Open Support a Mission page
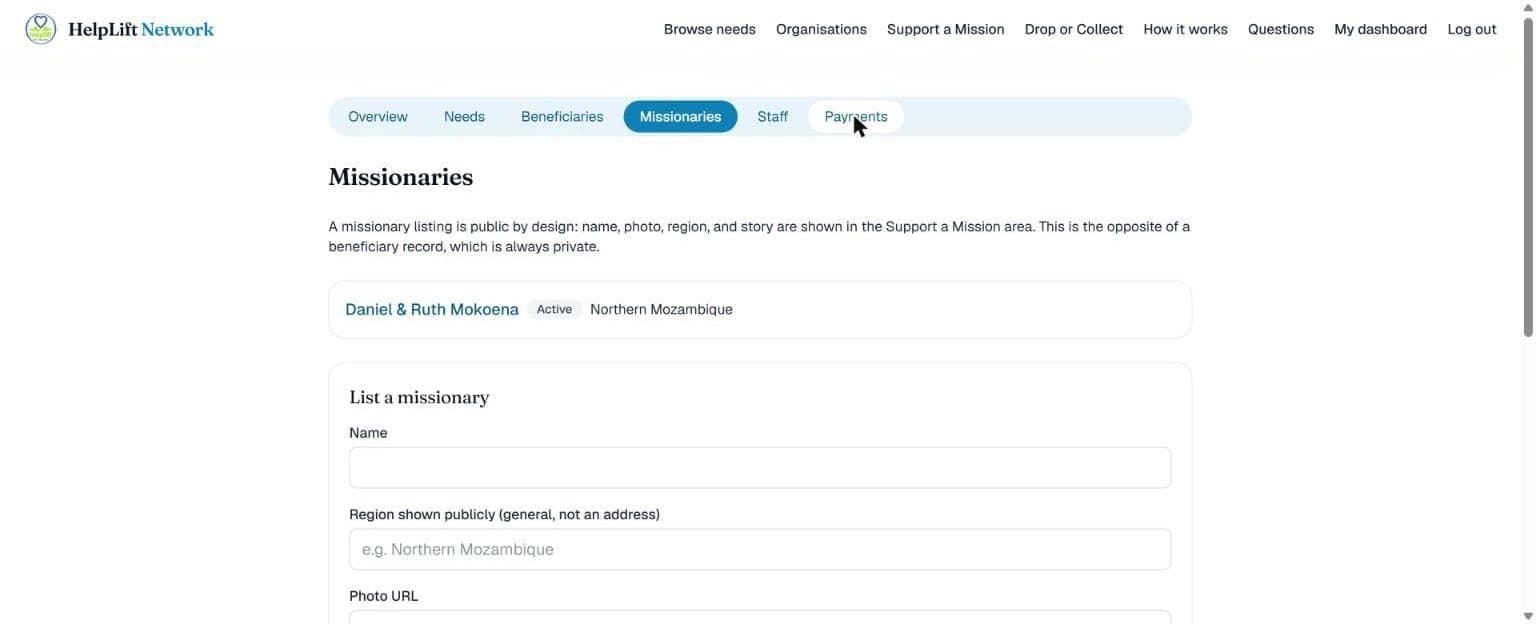The width and height of the screenshot is (1536, 624). coord(946,29)
